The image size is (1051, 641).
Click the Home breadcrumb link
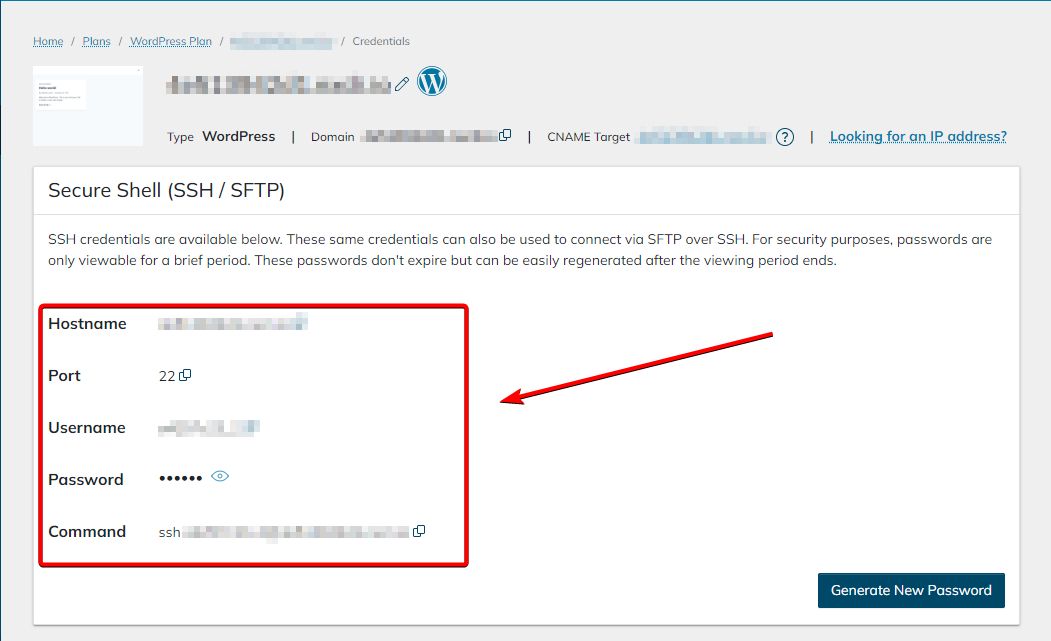(x=48, y=41)
